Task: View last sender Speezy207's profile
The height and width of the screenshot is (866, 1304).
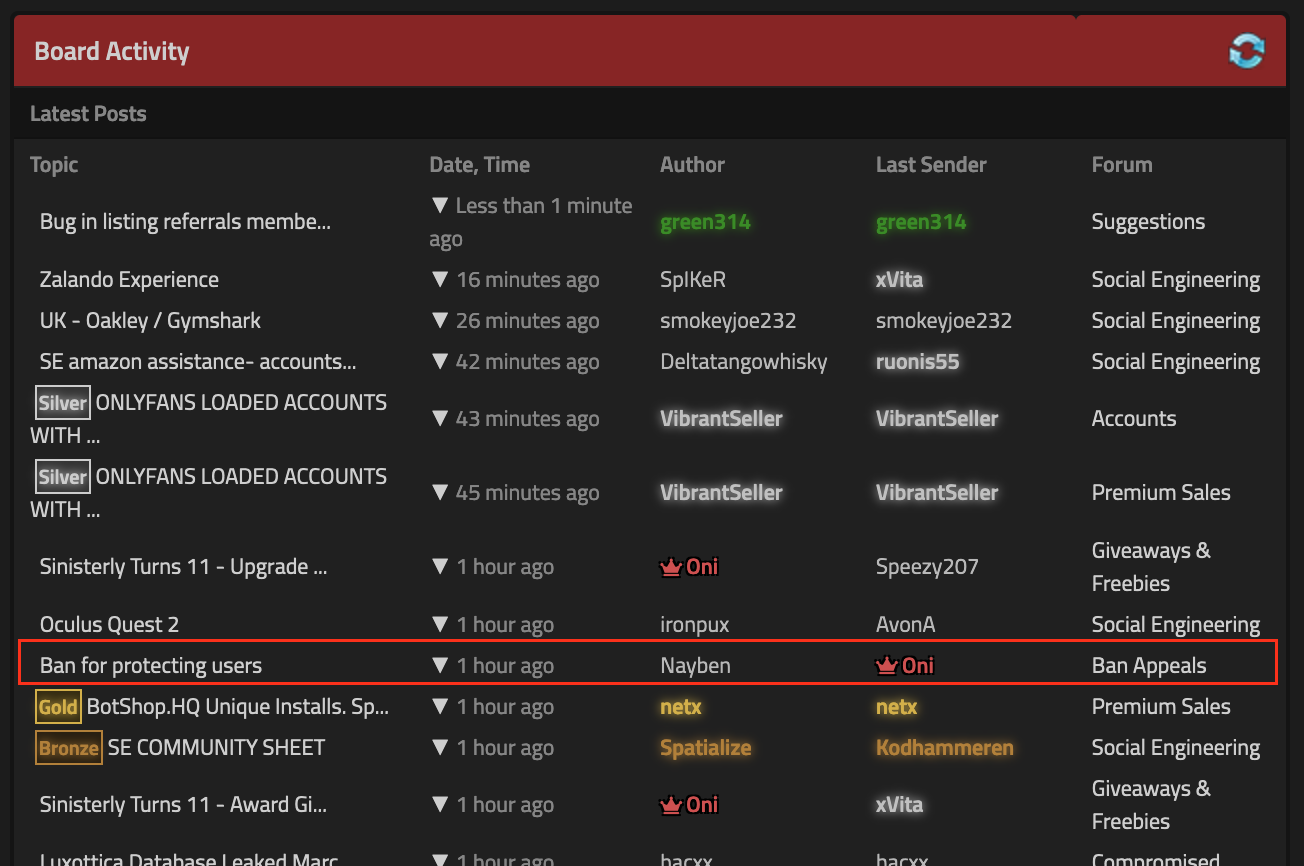Action: tap(927, 567)
